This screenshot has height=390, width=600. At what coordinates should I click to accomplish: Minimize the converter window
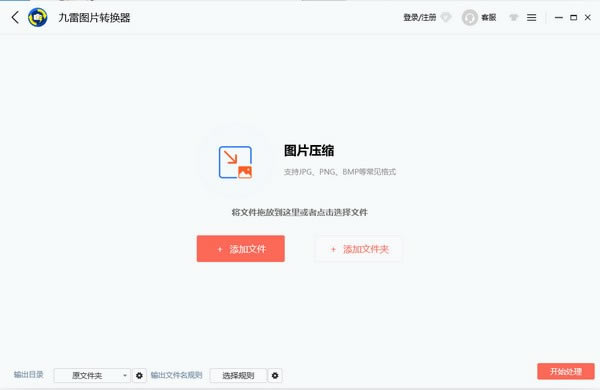point(559,17)
